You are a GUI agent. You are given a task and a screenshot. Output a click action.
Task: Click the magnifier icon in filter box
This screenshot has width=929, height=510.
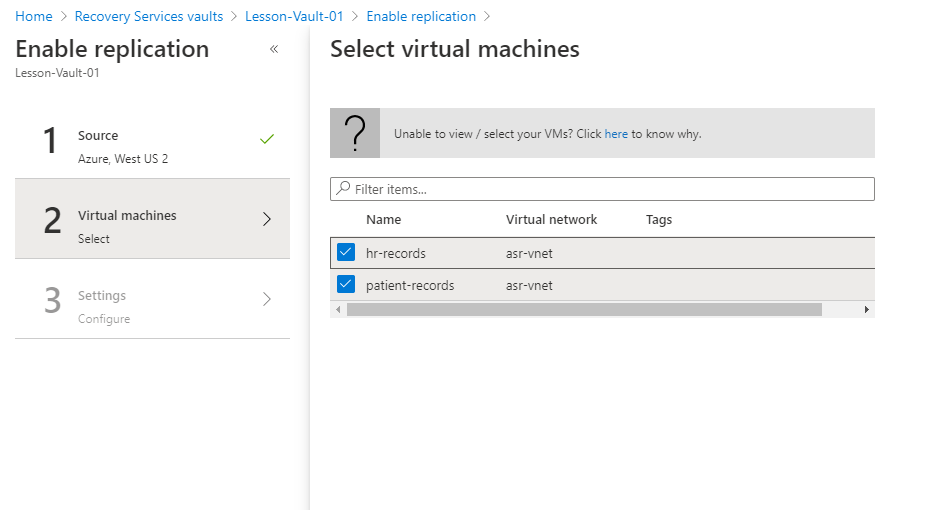pyautogui.click(x=343, y=189)
